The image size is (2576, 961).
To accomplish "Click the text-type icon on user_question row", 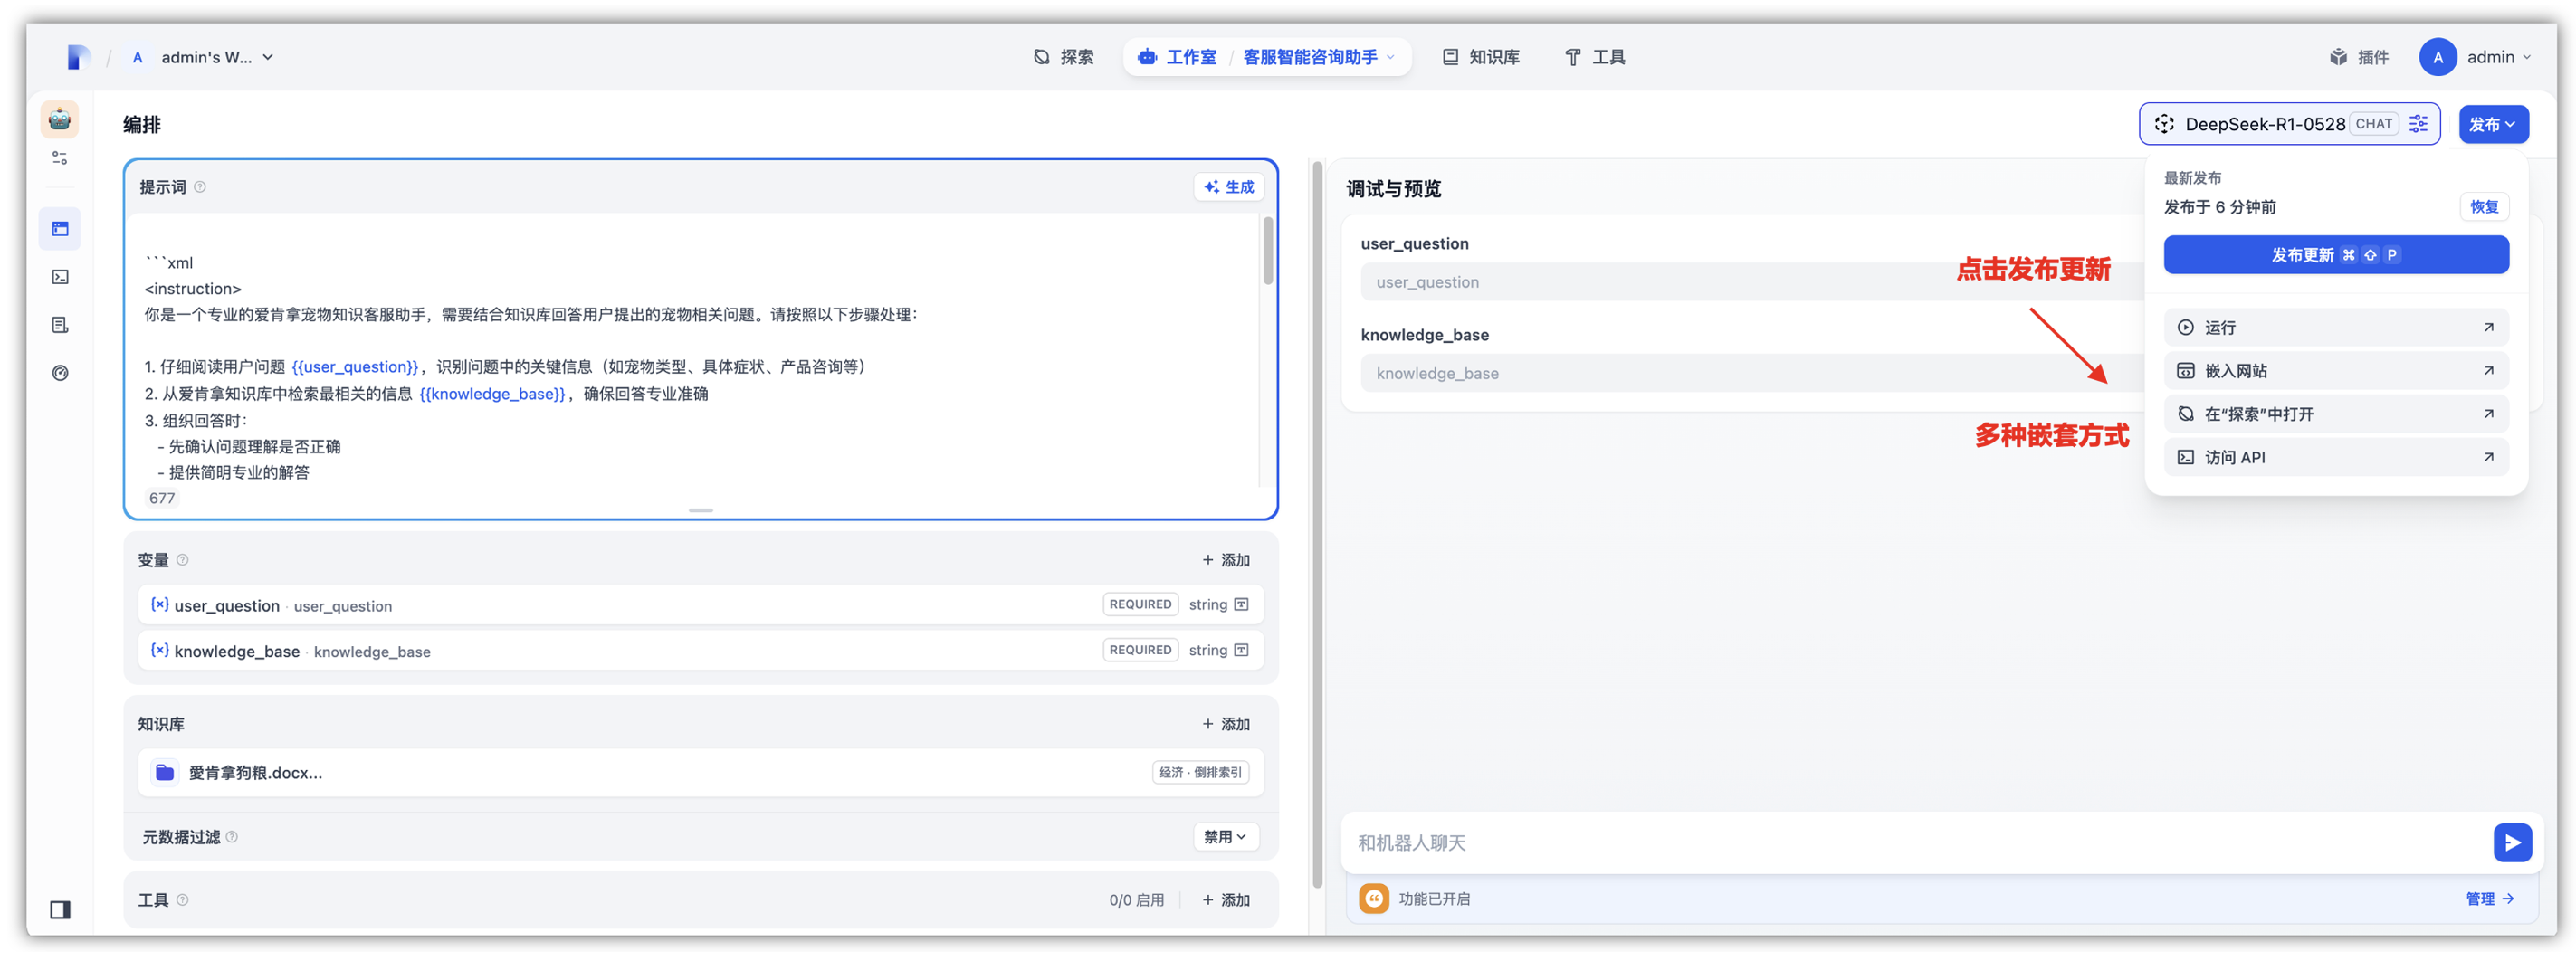I will click(1242, 605).
